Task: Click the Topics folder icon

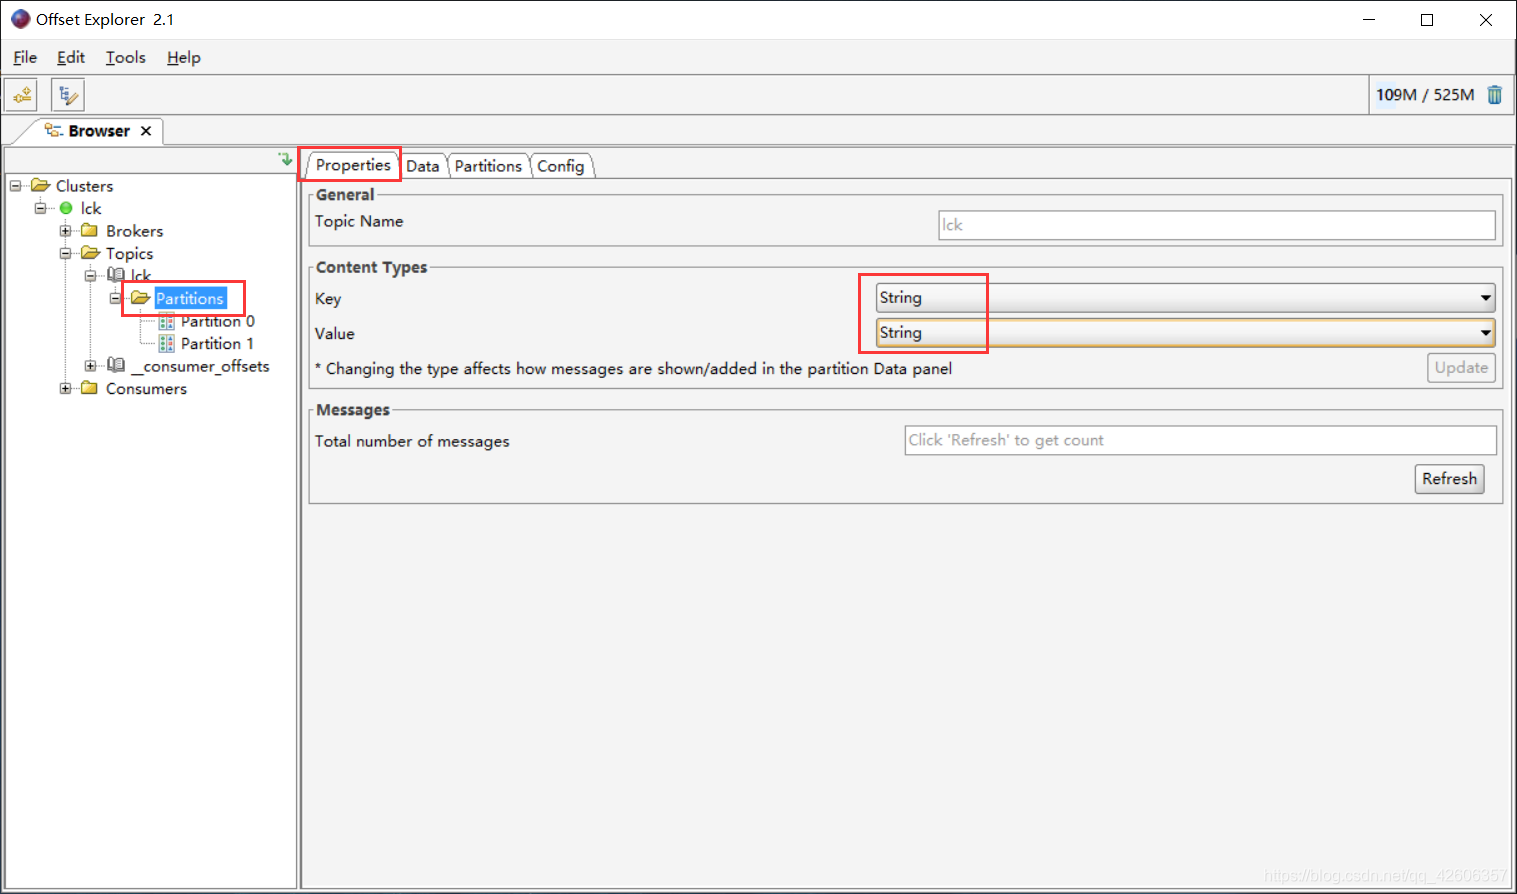Action: click(x=90, y=253)
